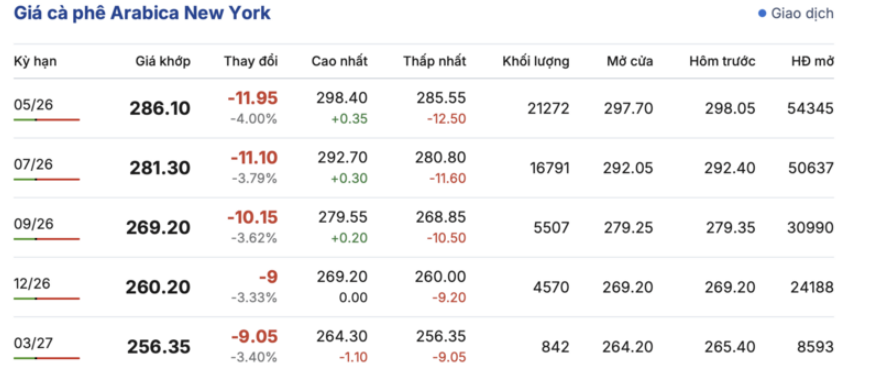The image size is (871, 374).
Task: Click the Giao dịch label
Action: (802, 13)
